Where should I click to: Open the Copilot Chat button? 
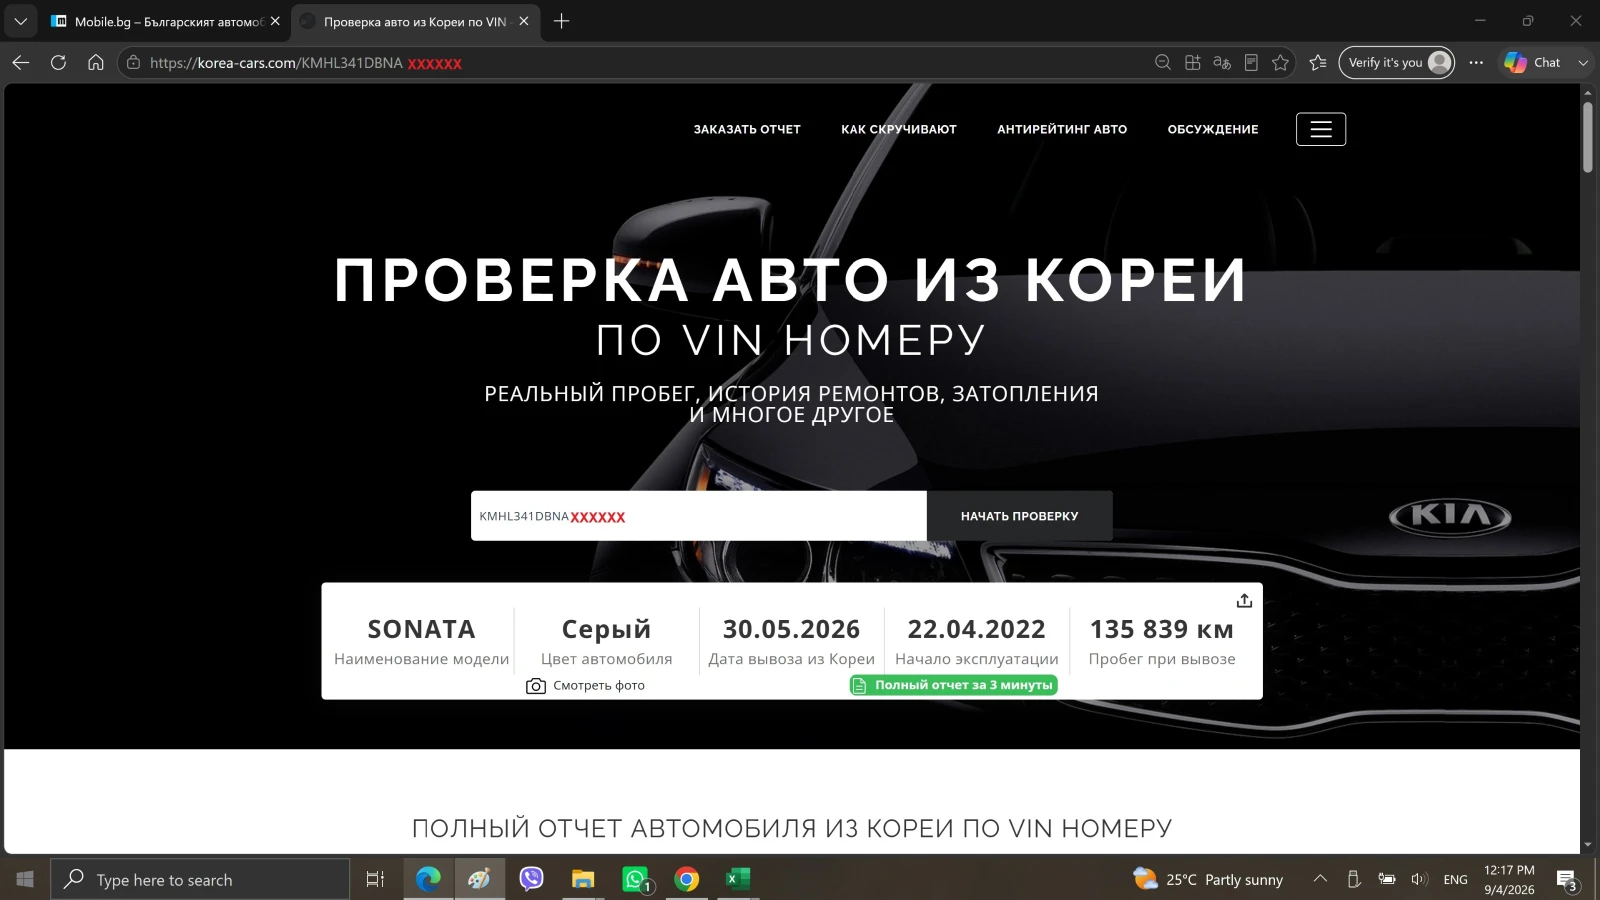point(1533,62)
